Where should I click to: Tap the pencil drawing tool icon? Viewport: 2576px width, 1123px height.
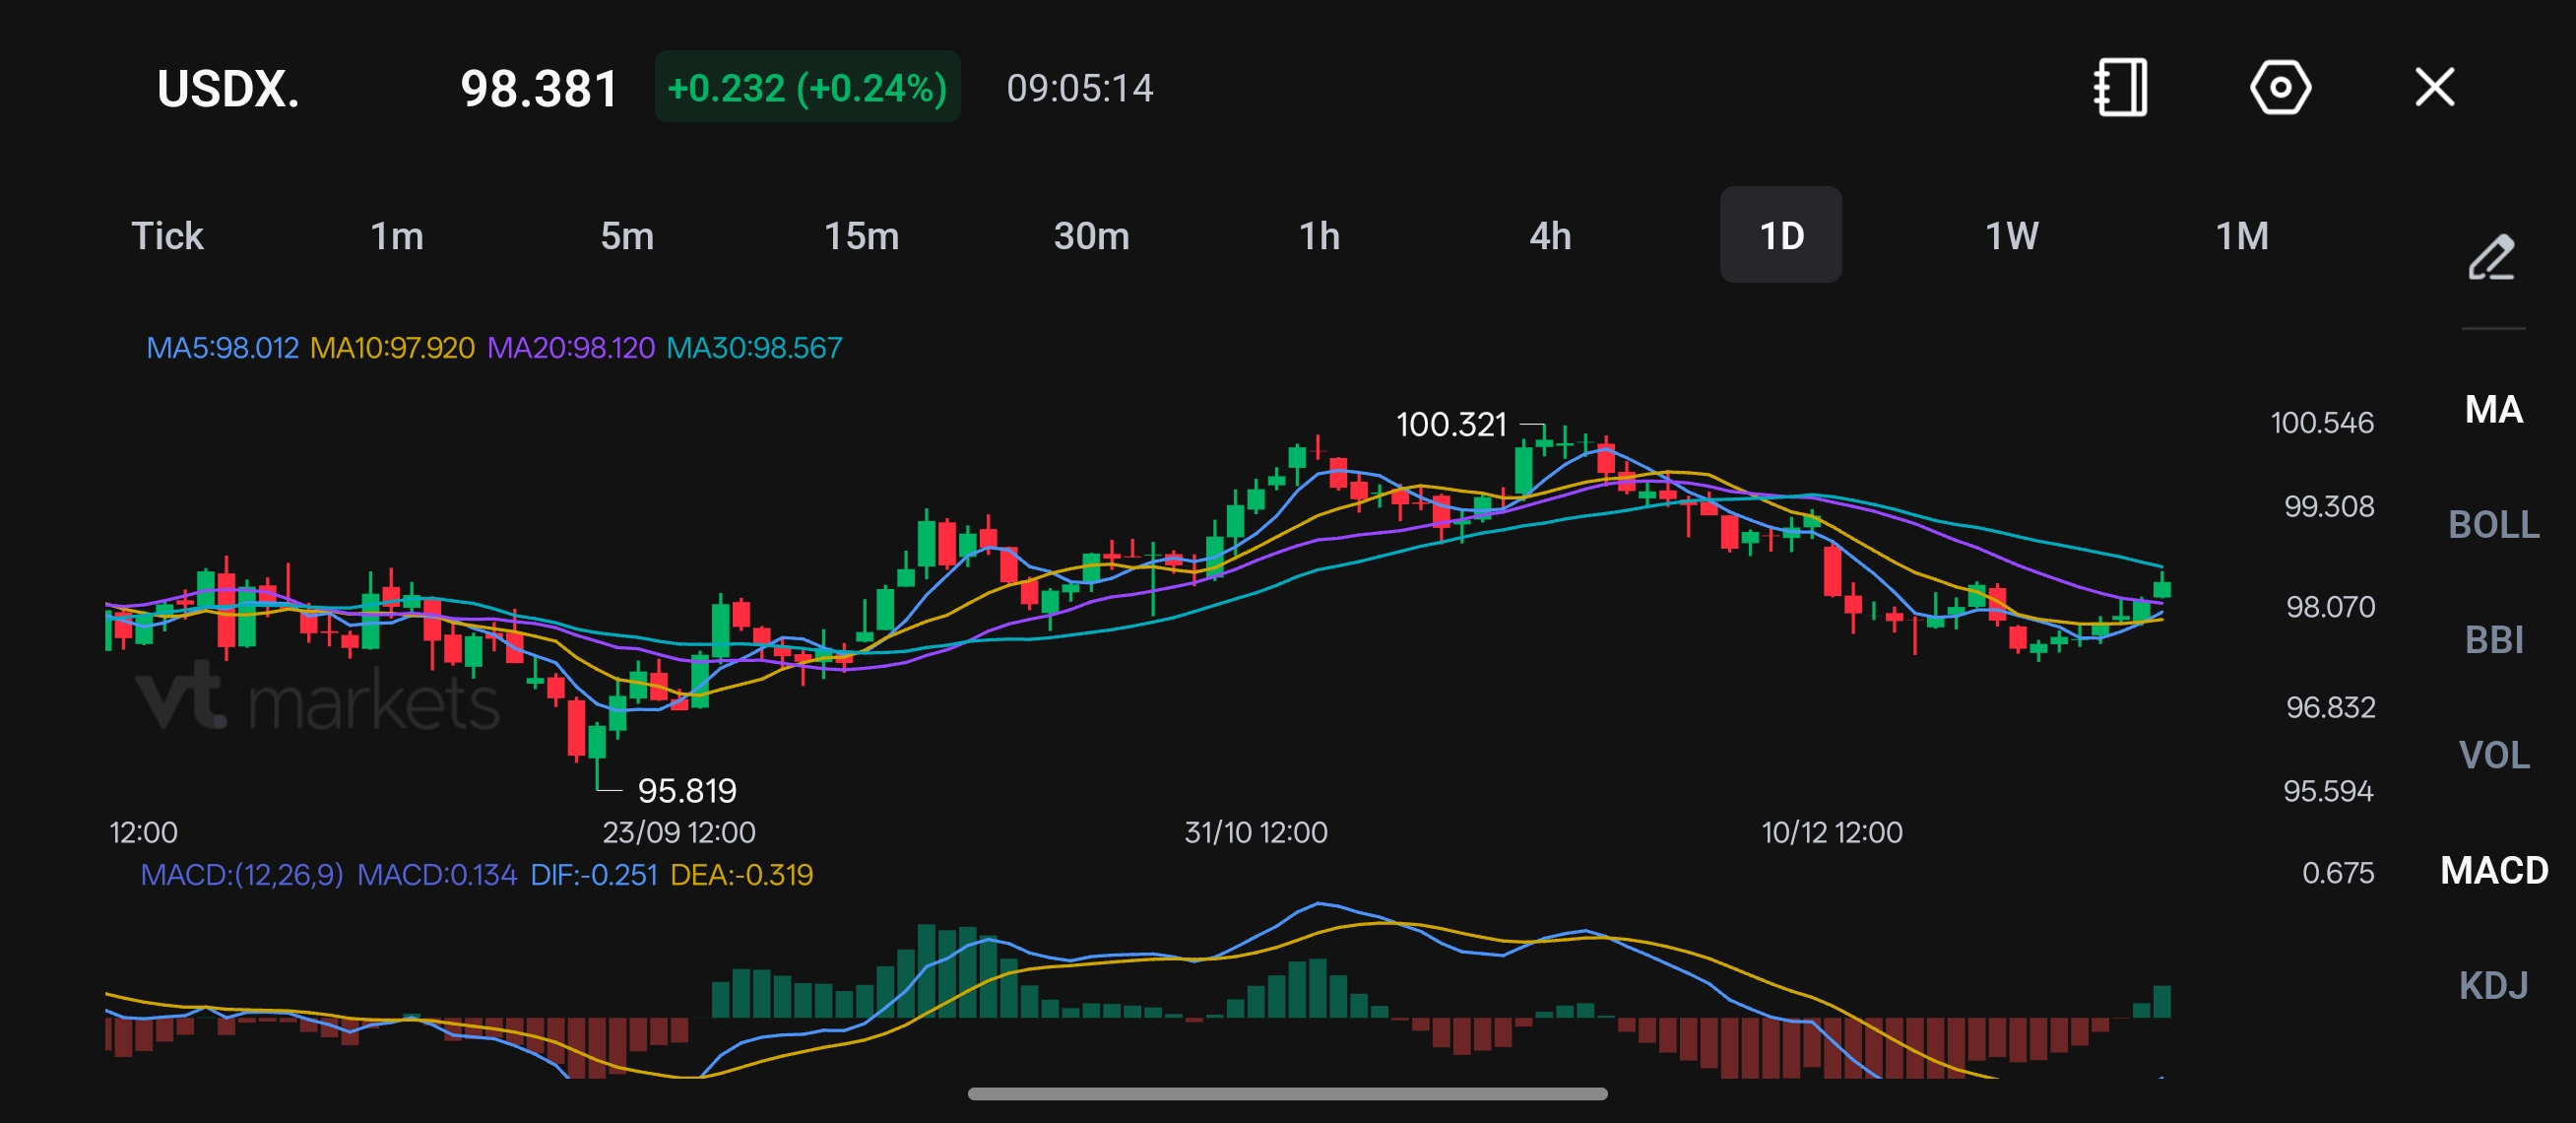tap(2491, 258)
